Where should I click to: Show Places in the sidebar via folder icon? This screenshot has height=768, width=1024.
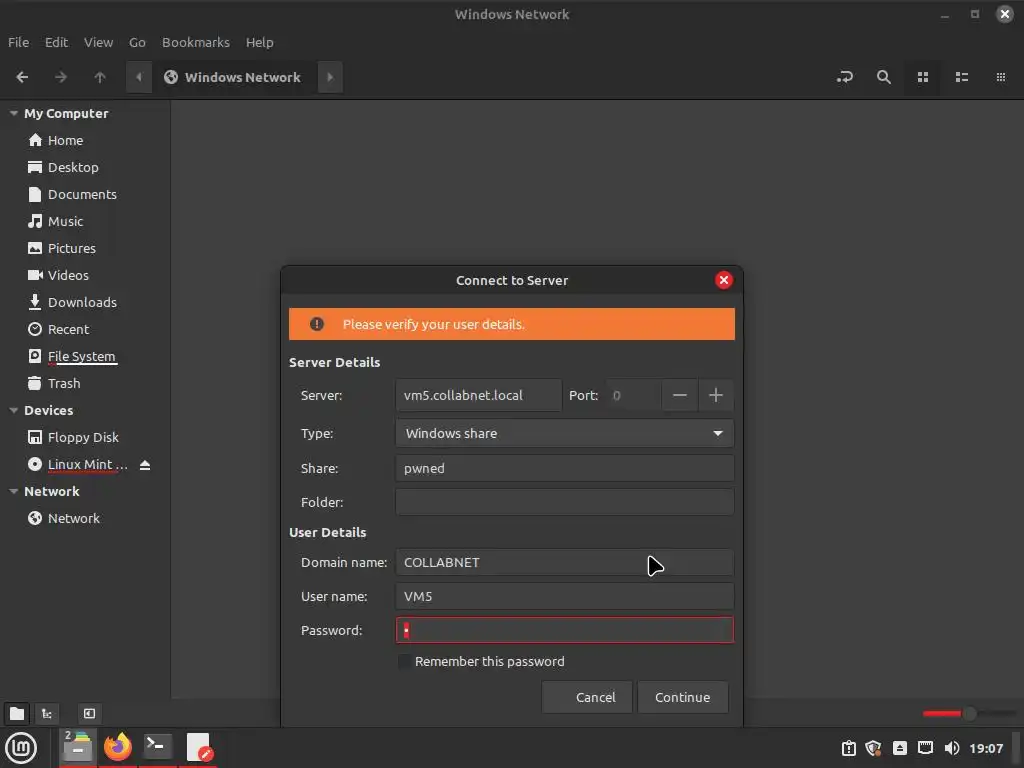point(17,713)
